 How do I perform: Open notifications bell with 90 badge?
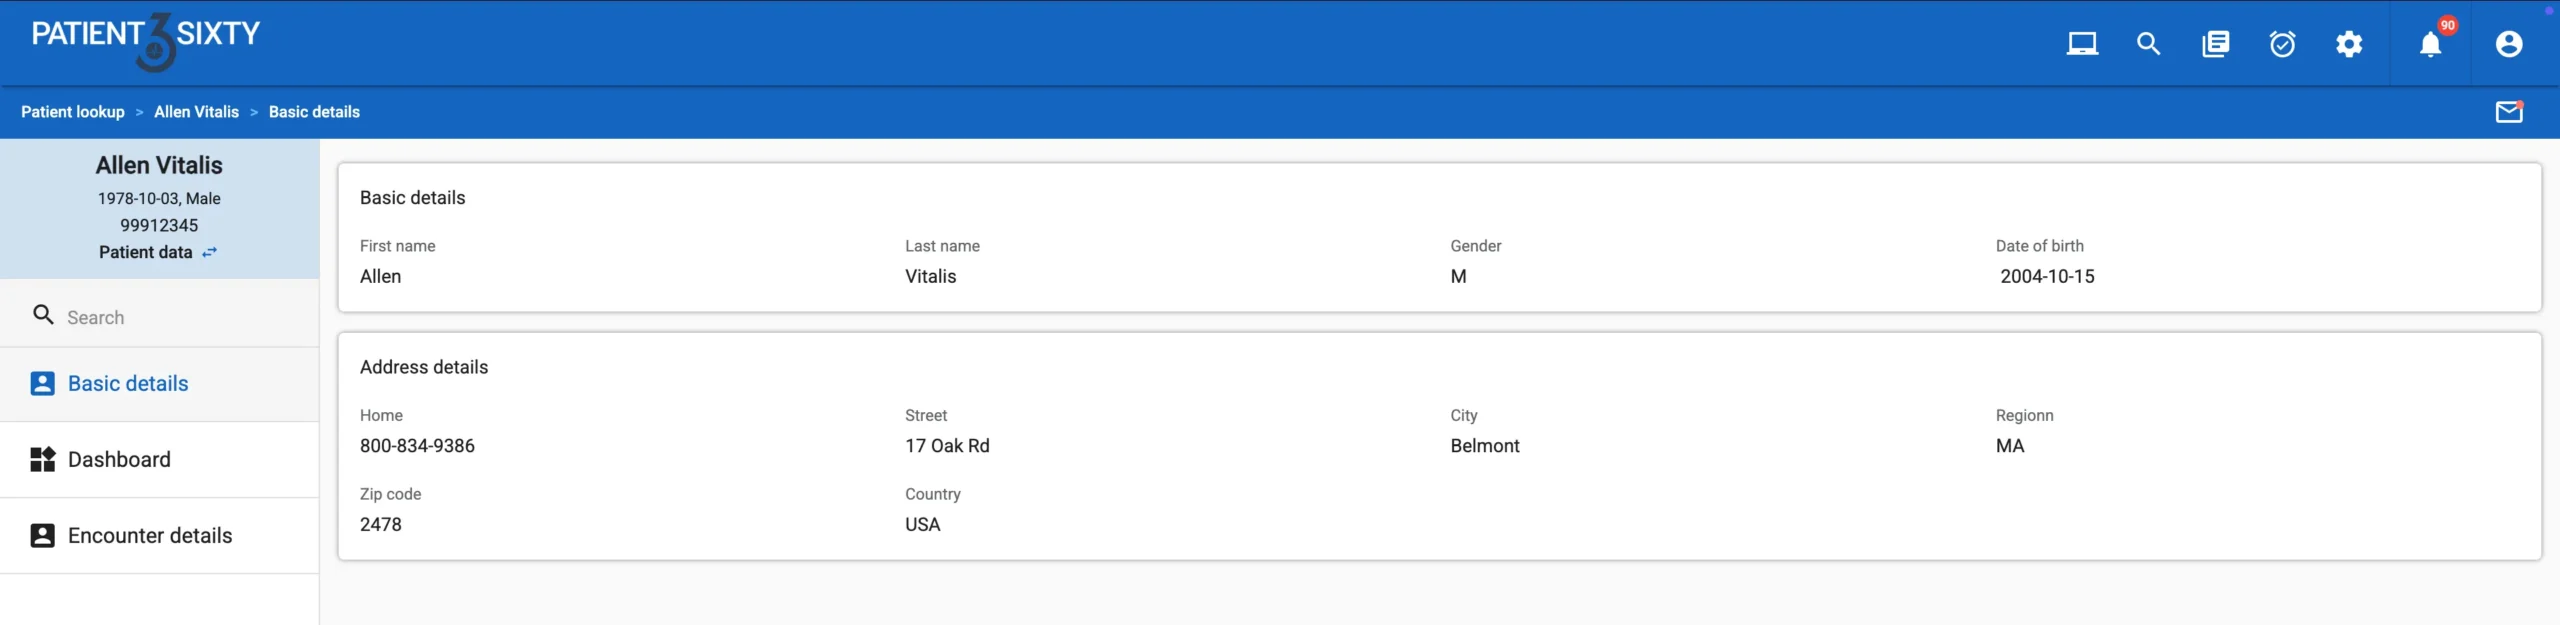click(2430, 44)
